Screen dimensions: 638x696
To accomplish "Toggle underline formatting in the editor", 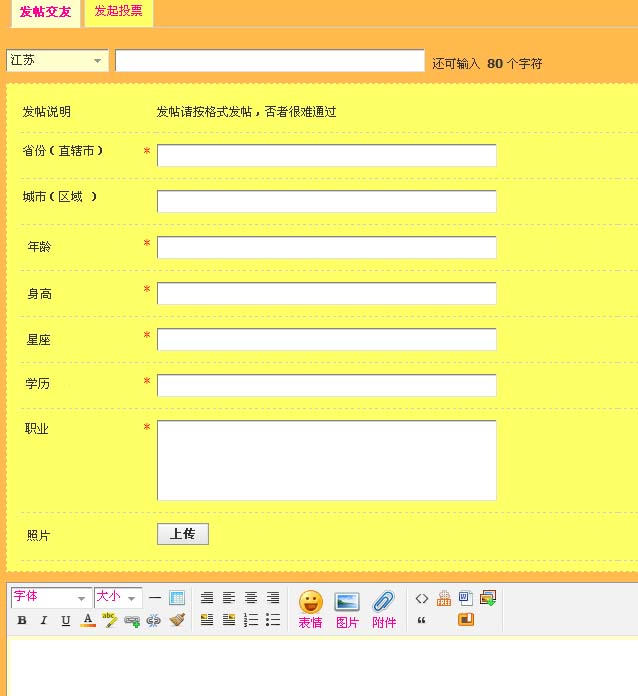I will (66, 620).
